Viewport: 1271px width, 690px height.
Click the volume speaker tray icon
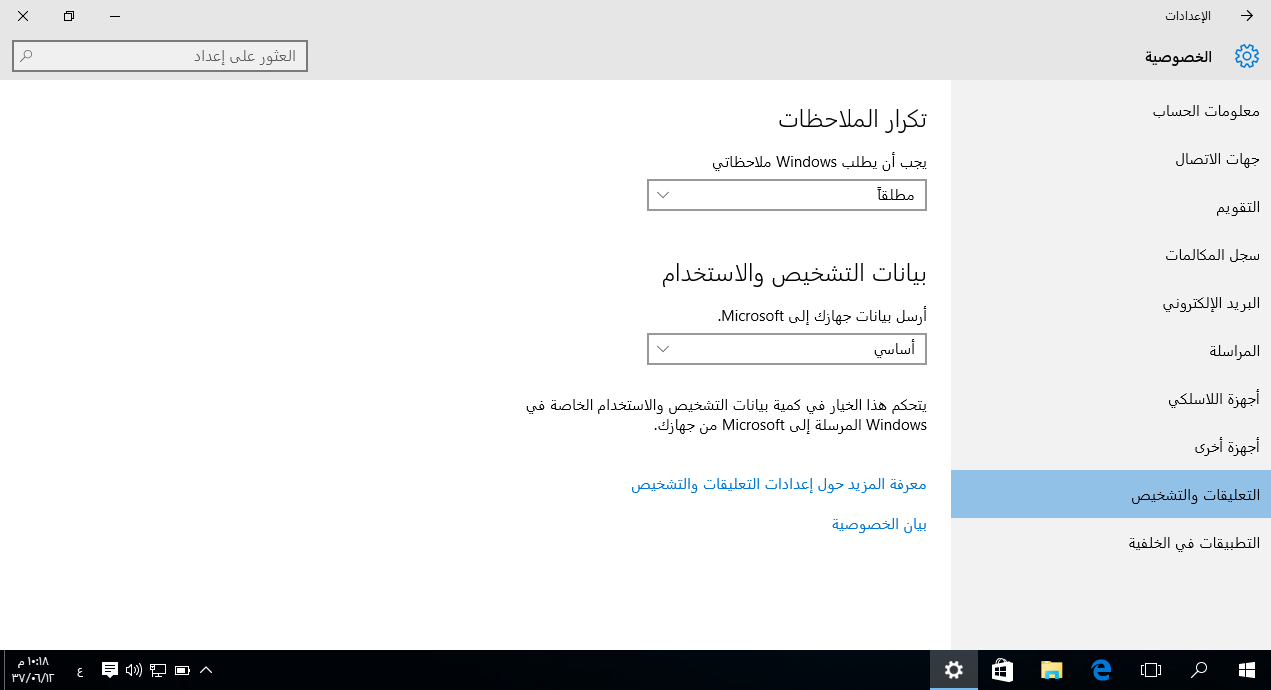(x=134, y=669)
